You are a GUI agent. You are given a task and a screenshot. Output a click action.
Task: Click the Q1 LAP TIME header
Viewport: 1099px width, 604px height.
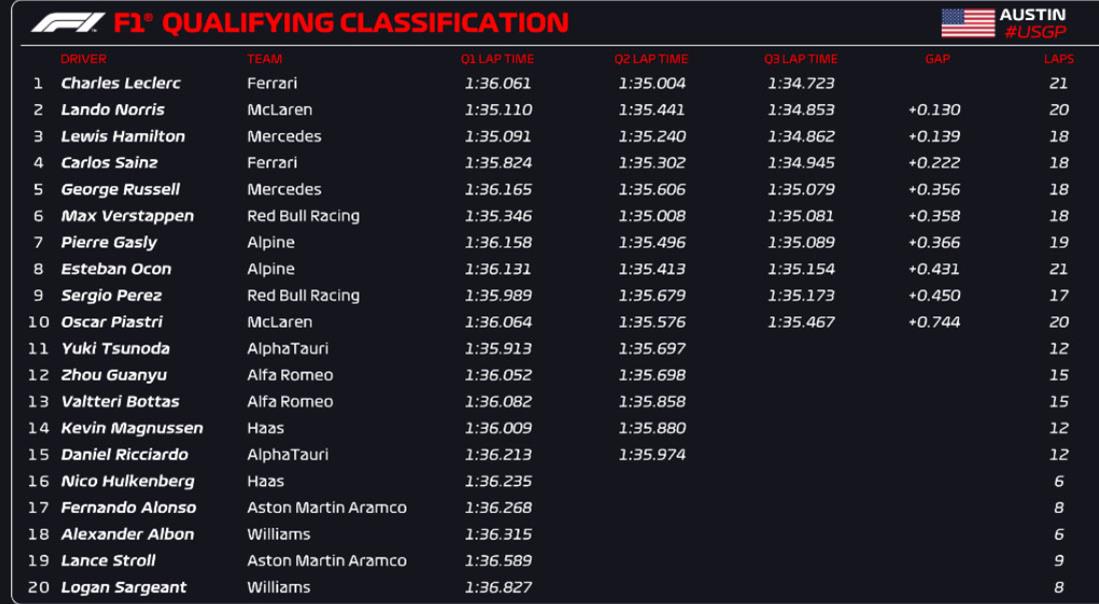497,59
